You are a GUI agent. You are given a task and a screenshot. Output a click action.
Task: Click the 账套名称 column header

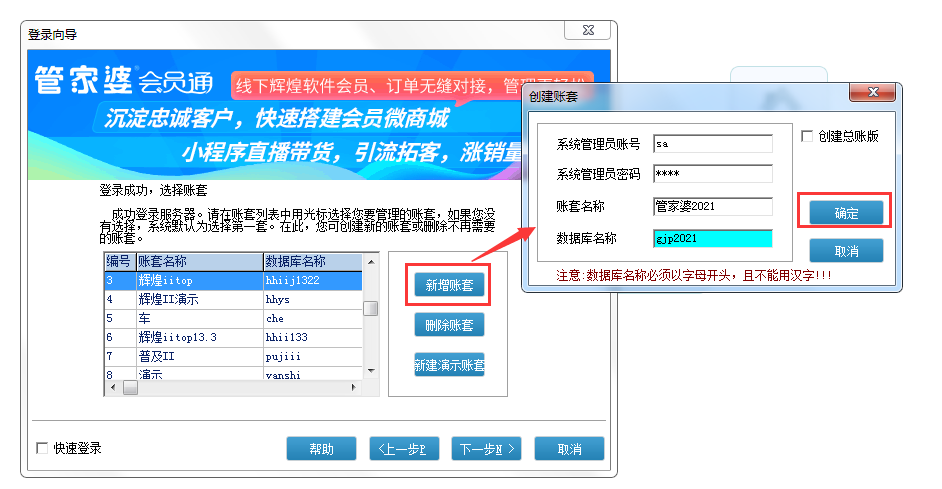coord(199,261)
